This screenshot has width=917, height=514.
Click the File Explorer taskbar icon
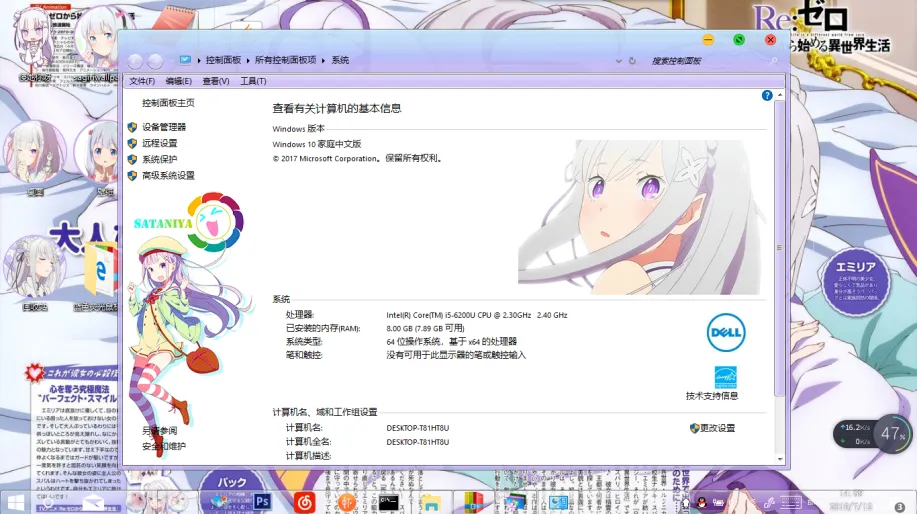[431, 501]
